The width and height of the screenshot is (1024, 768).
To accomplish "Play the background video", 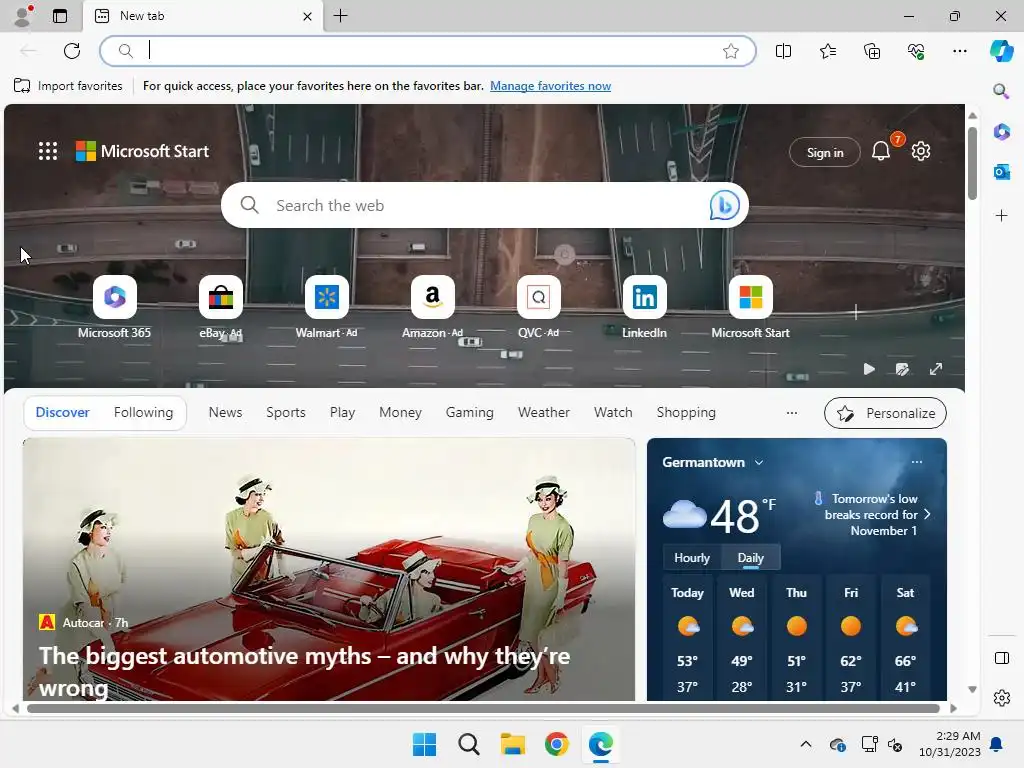I will 869,370.
